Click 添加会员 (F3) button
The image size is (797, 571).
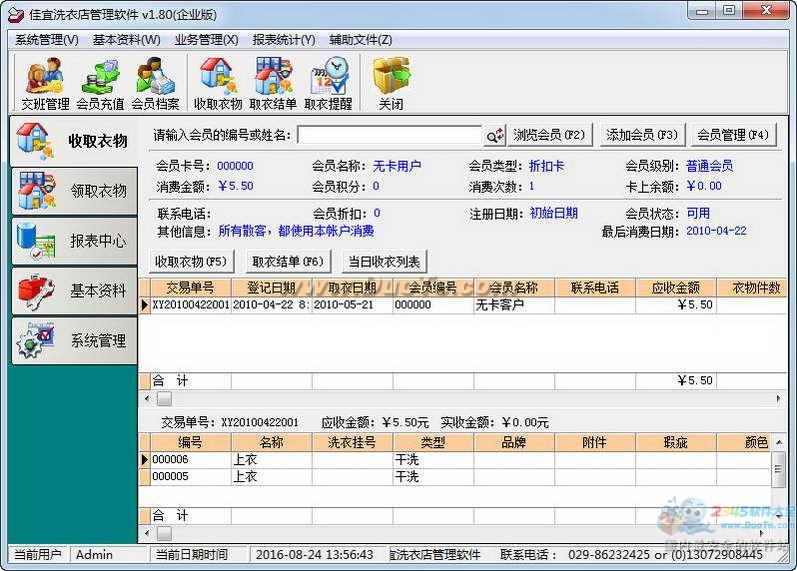pyautogui.click(x=642, y=135)
